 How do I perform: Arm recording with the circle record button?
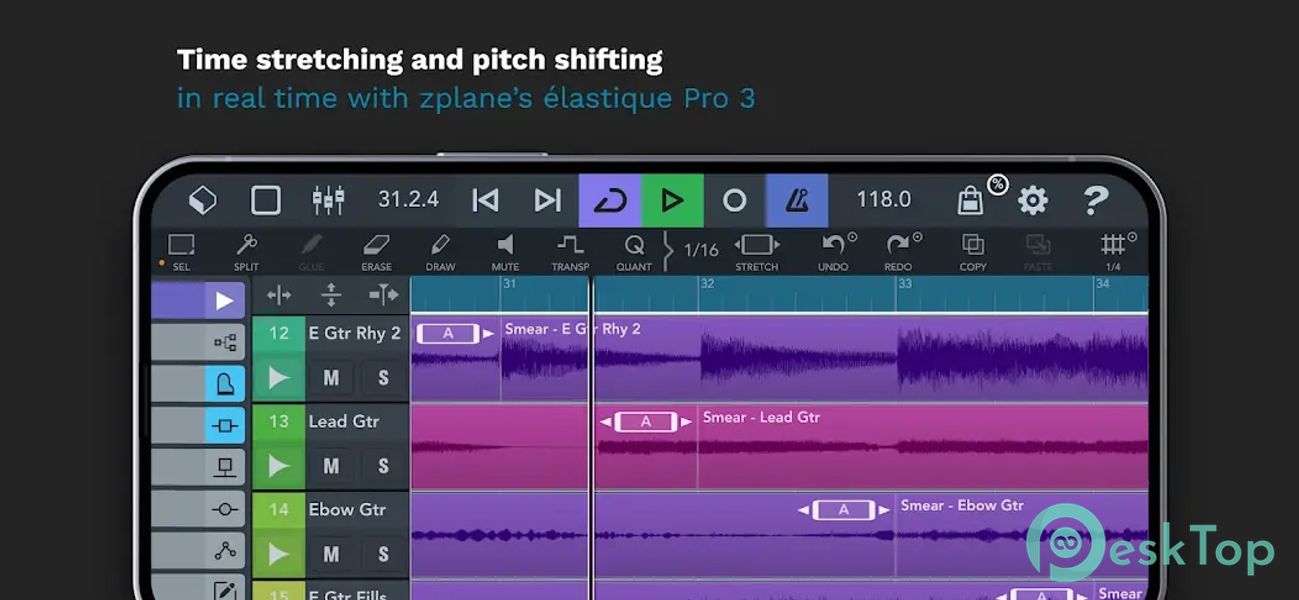click(735, 200)
